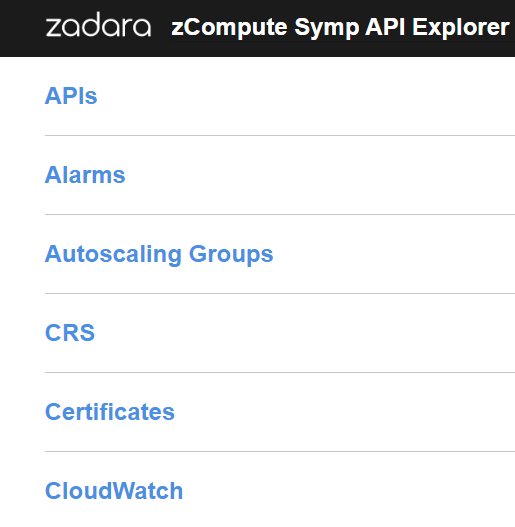
Task: Go to the Zadara home via the logo
Action: [x=98, y=24]
